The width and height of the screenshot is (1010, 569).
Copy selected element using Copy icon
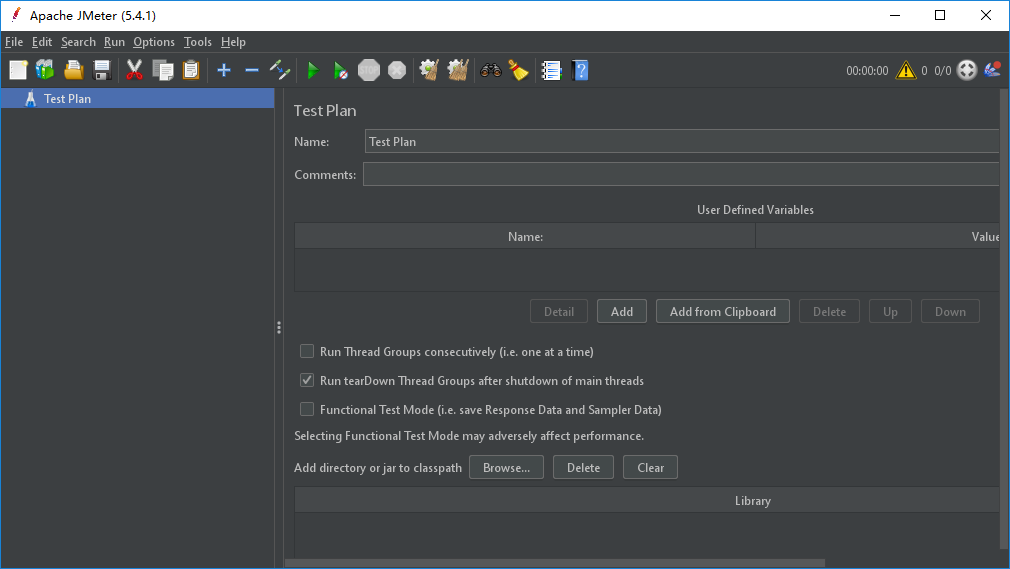[163, 70]
